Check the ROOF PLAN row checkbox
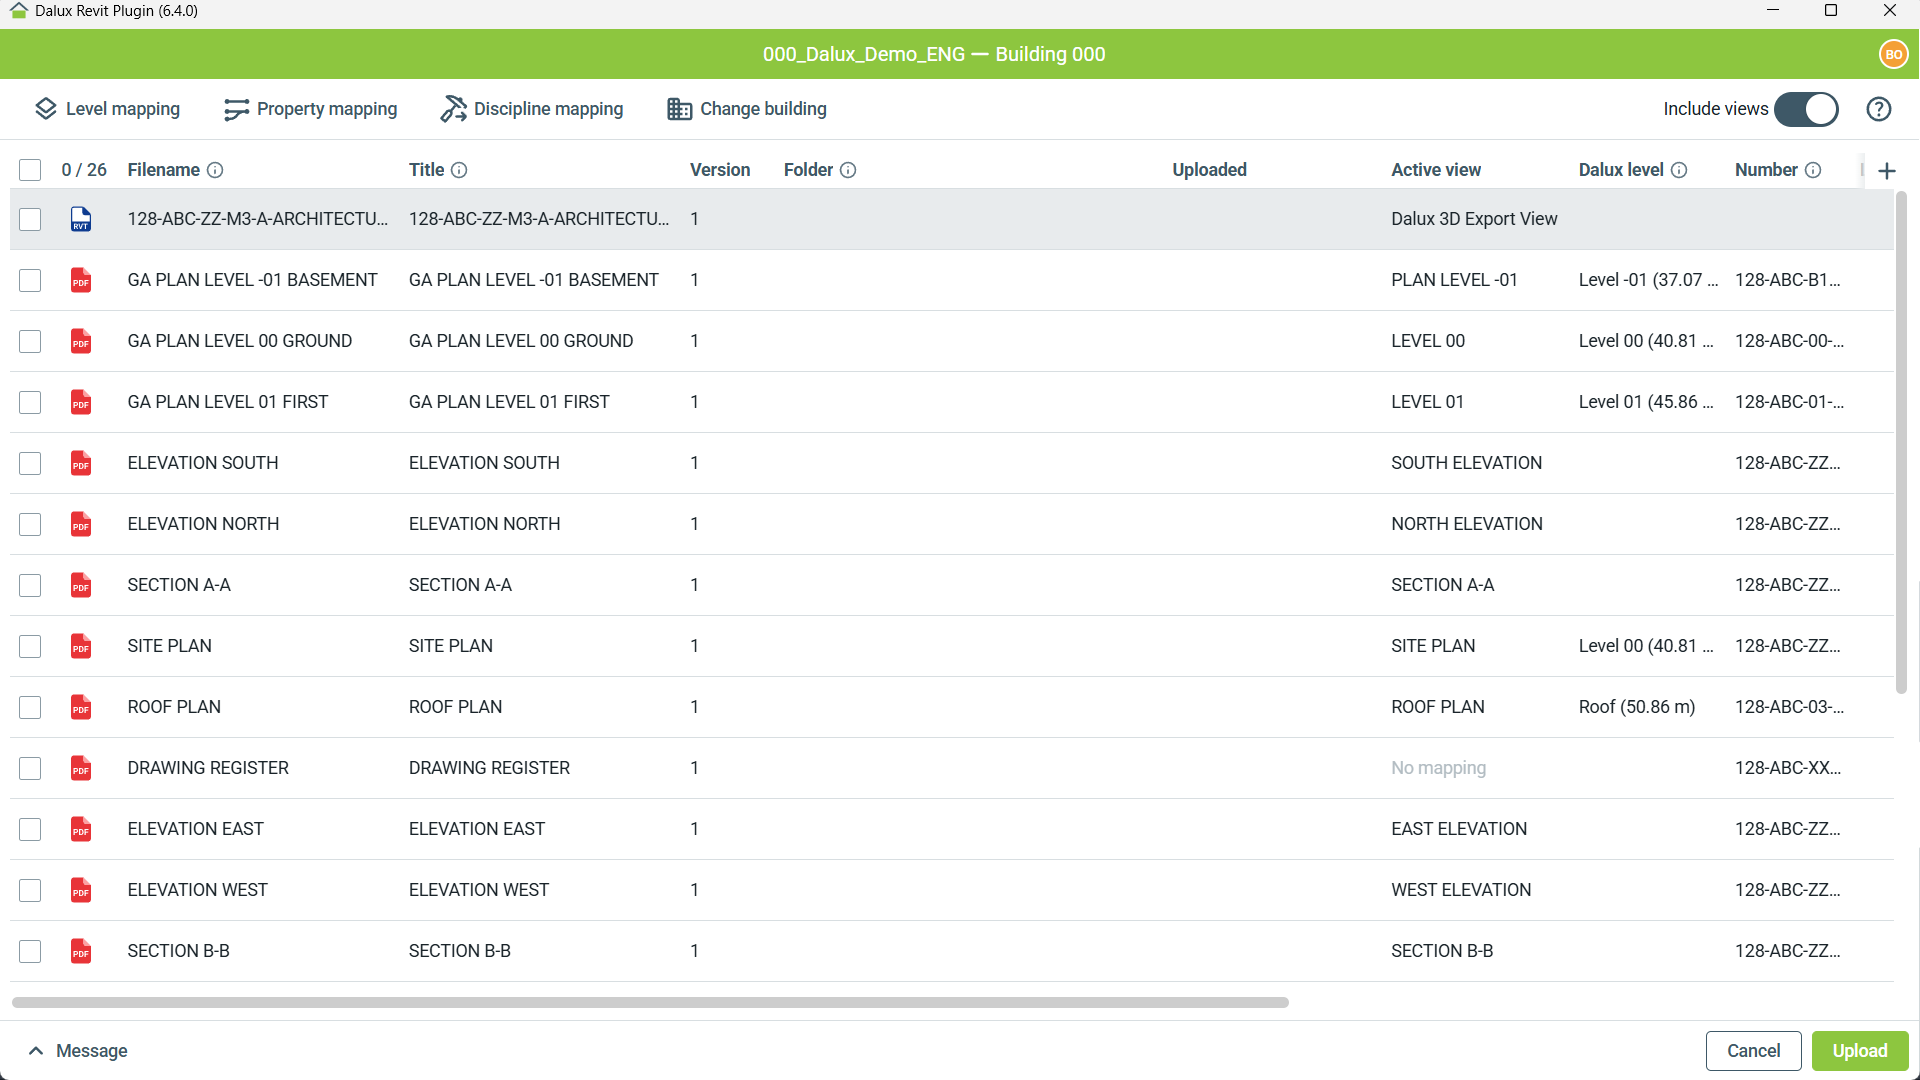Viewport: 1920px width, 1080px height. (30, 707)
